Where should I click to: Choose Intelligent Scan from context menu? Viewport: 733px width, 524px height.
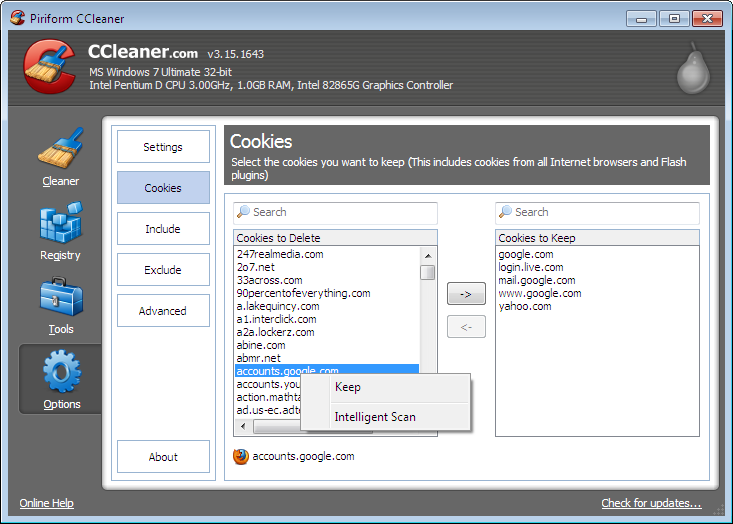click(x=386, y=417)
